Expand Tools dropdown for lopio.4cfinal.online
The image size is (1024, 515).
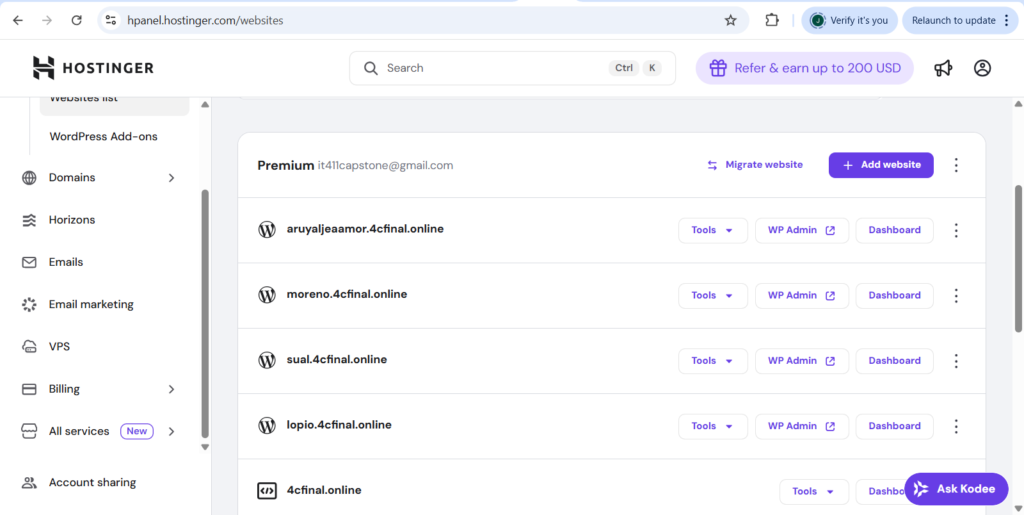[712, 426]
